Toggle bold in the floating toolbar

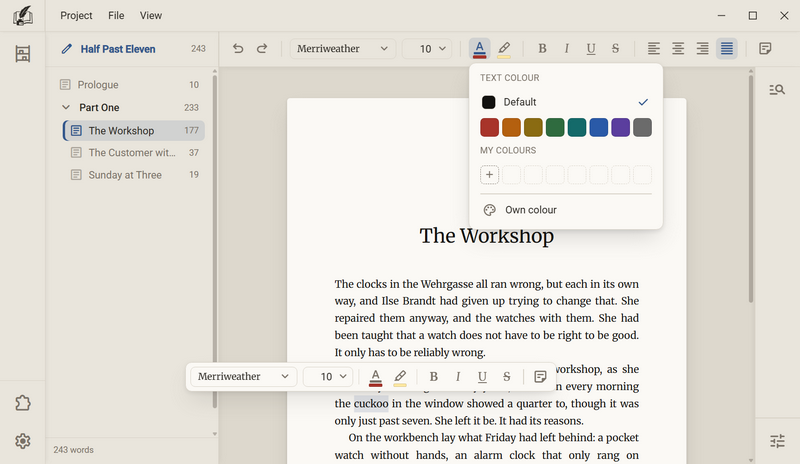[x=434, y=377]
